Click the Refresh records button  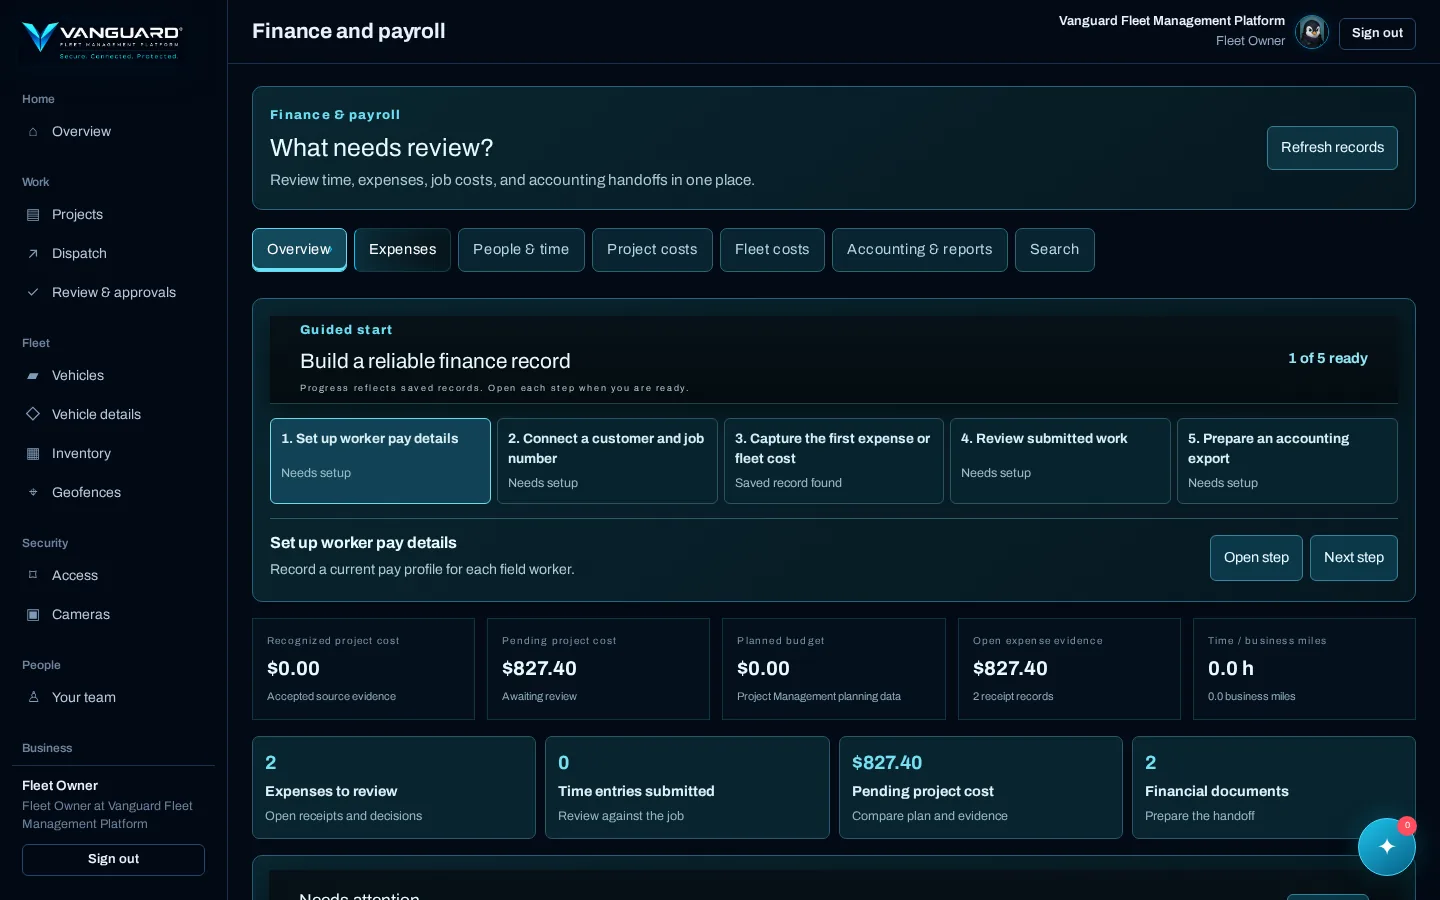1332,148
